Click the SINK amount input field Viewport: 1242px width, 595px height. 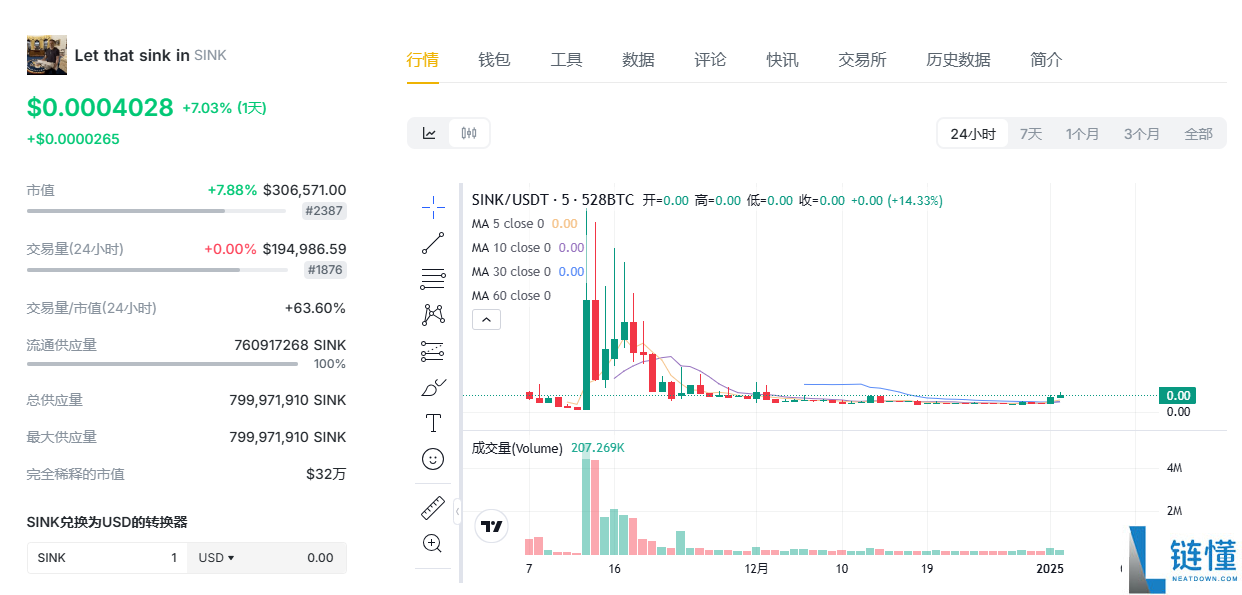pyautogui.click(x=108, y=558)
